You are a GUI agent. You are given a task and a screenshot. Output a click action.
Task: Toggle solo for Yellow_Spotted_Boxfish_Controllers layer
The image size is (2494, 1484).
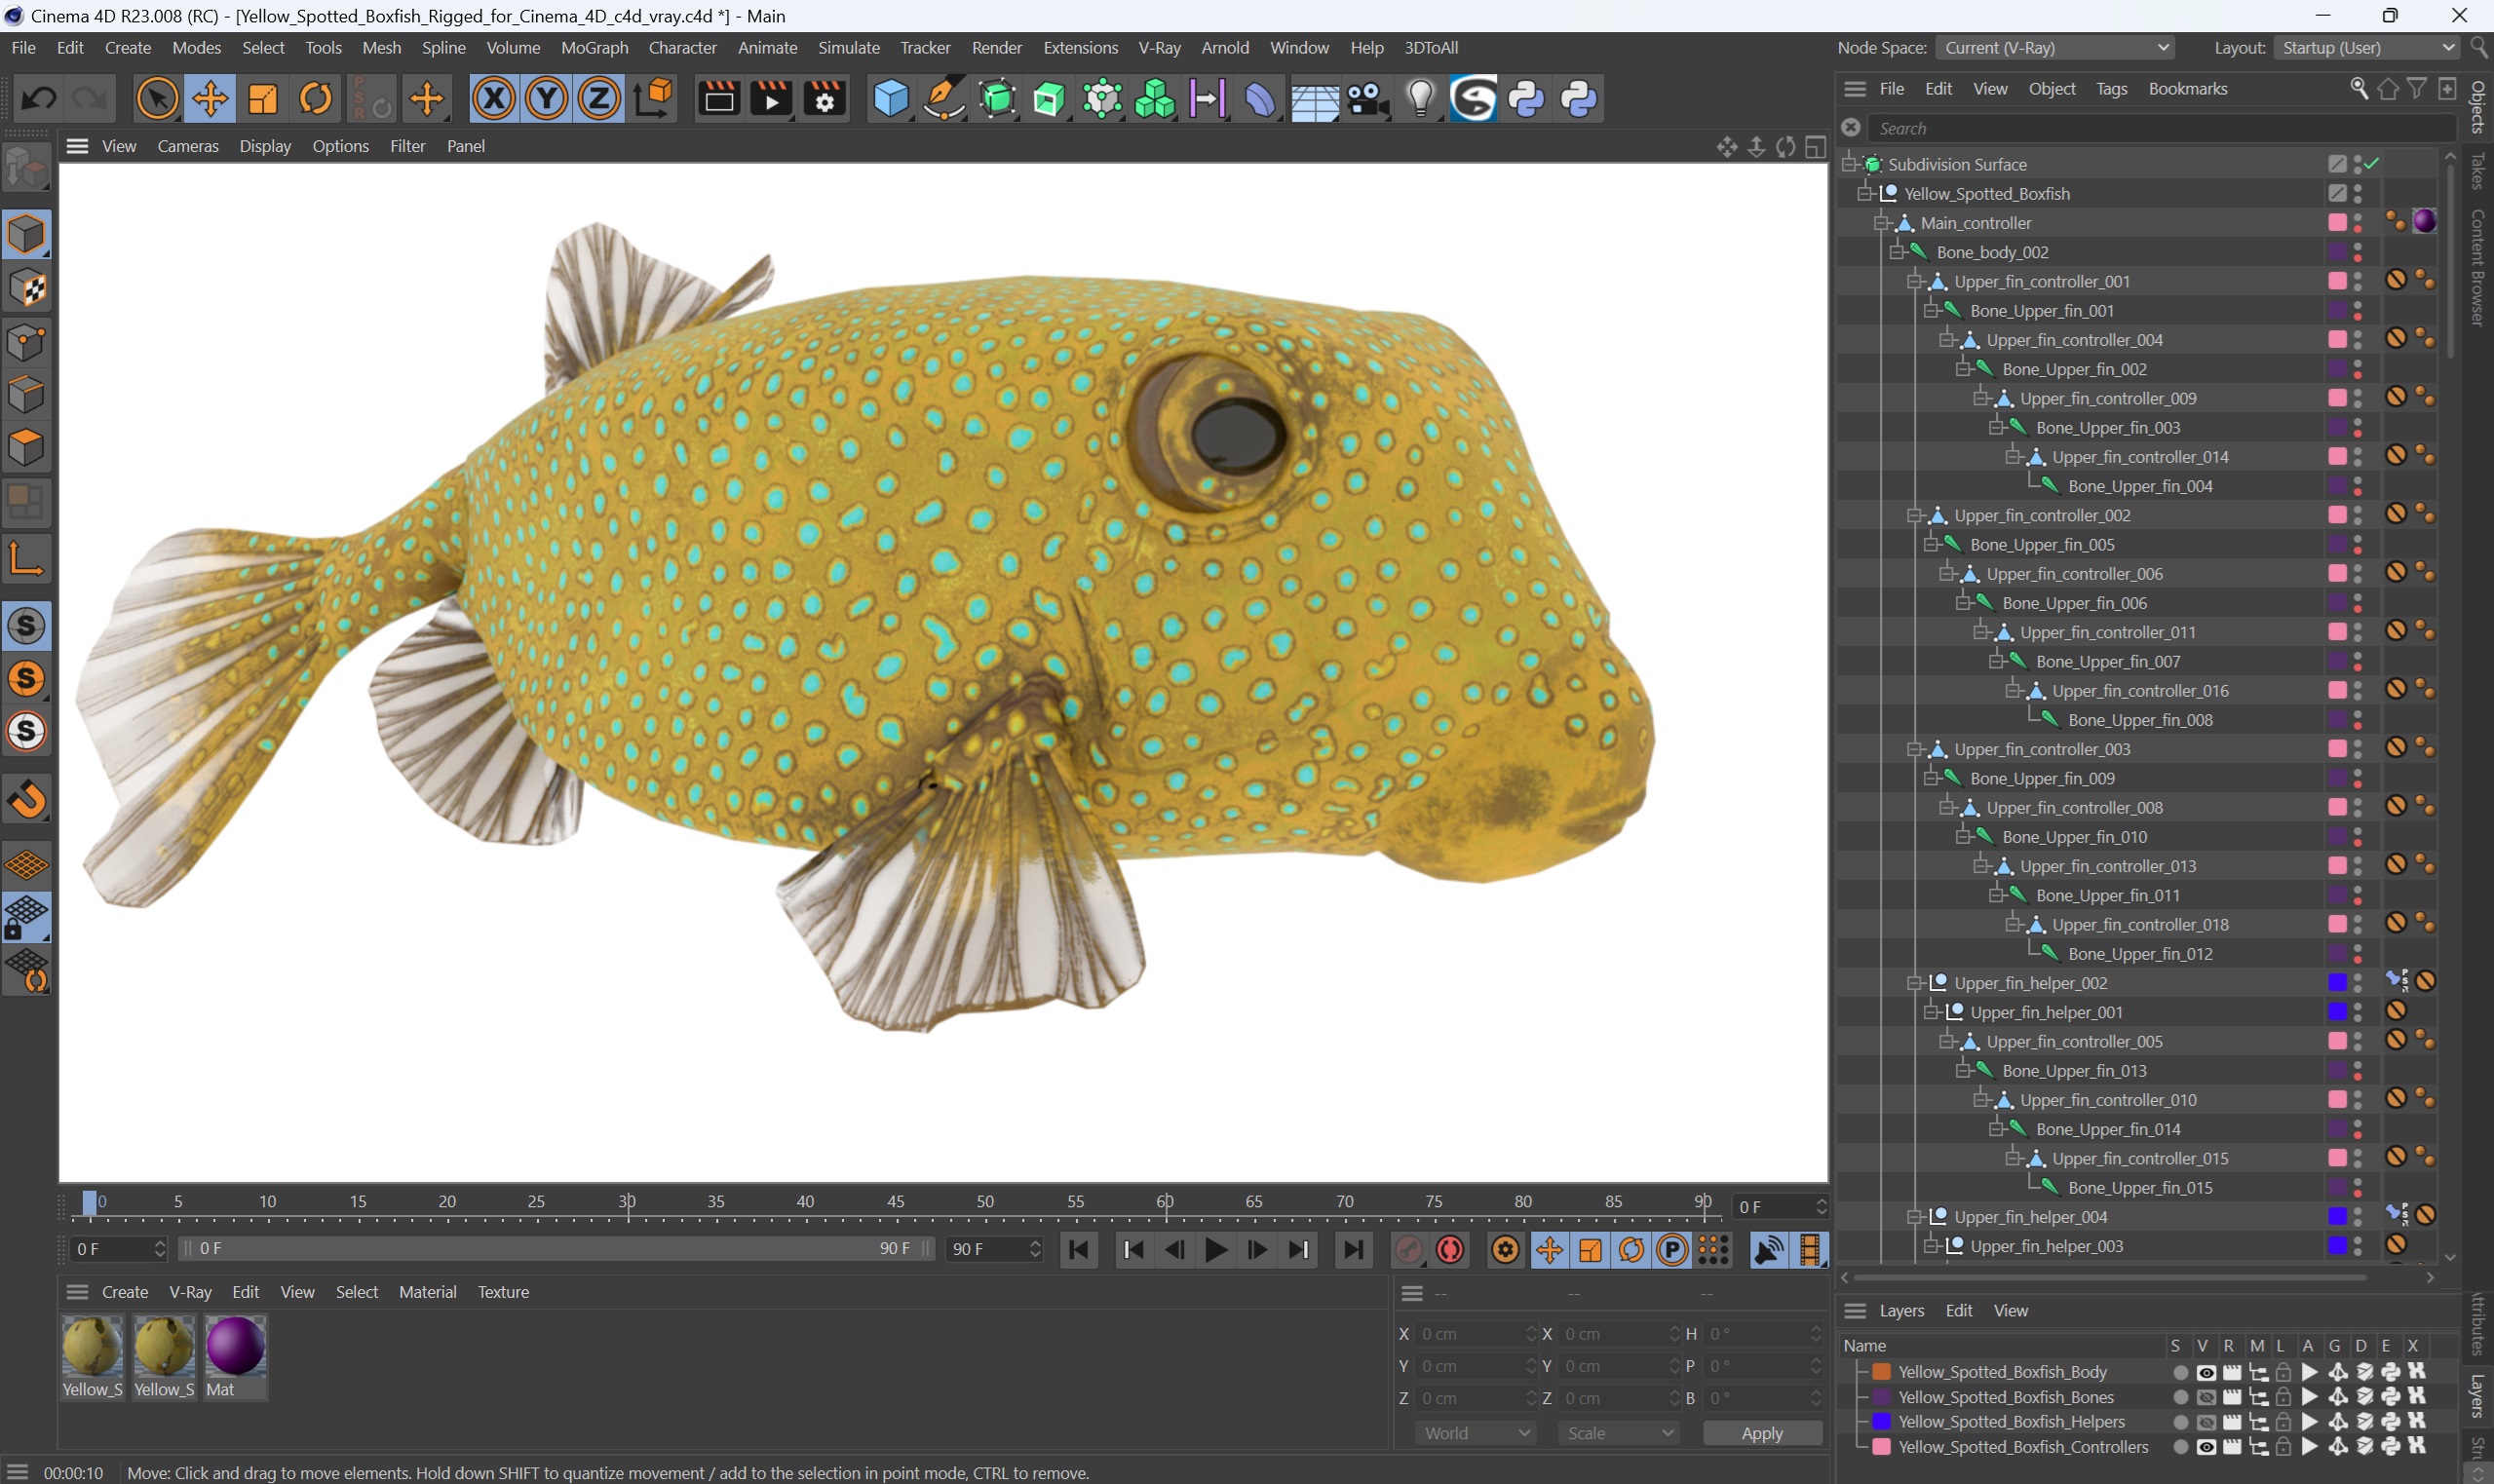(x=2180, y=1447)
